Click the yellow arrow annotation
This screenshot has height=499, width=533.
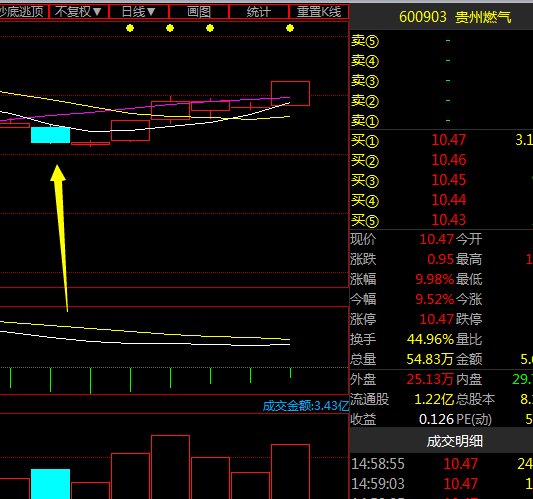61,238
